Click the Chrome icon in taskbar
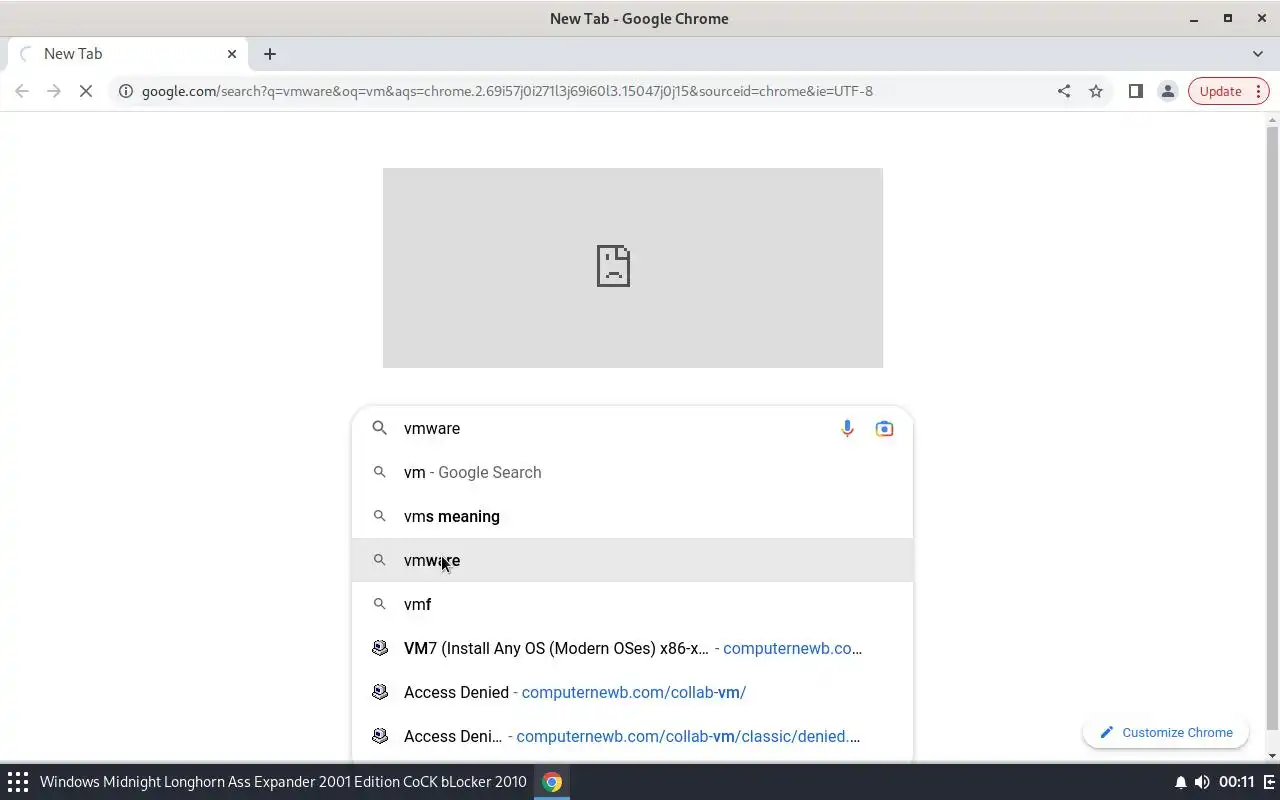The height and width of the screenshot is (800, 1280). click(552, 782)
